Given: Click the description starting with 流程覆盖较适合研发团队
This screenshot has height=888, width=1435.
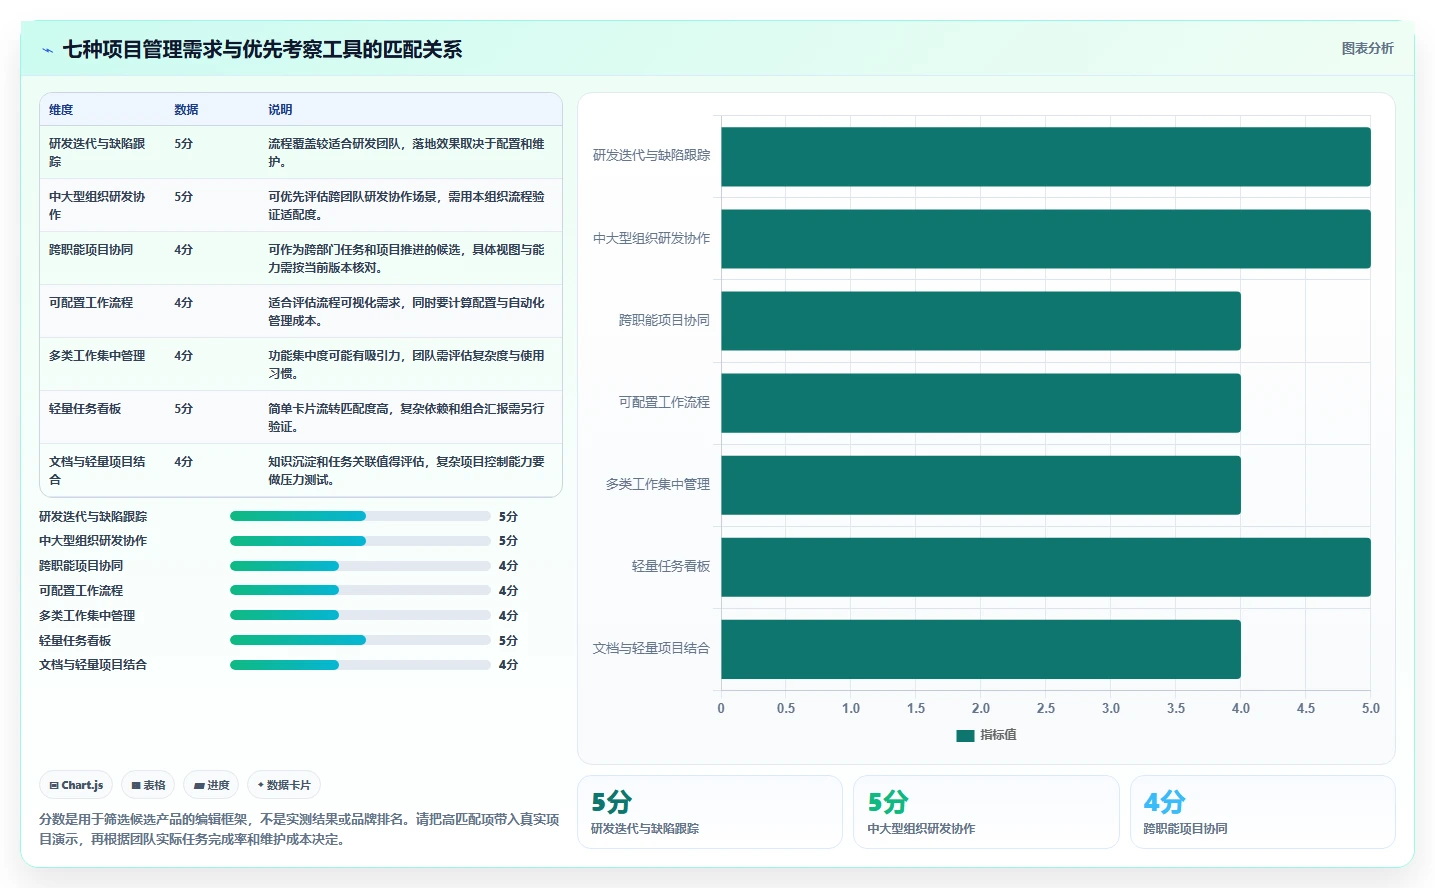Looking at the screenshot, I should (x=407, y=152).
